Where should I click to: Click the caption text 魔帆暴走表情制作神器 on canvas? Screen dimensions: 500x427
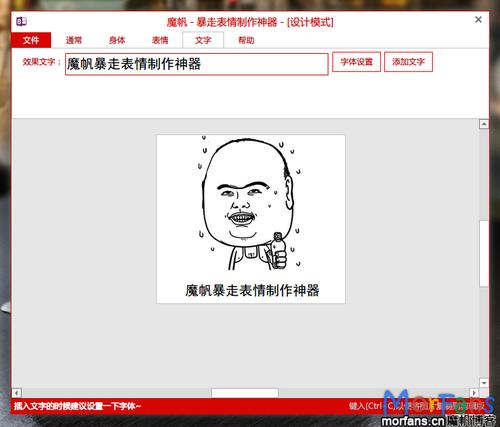click(252, 290)
